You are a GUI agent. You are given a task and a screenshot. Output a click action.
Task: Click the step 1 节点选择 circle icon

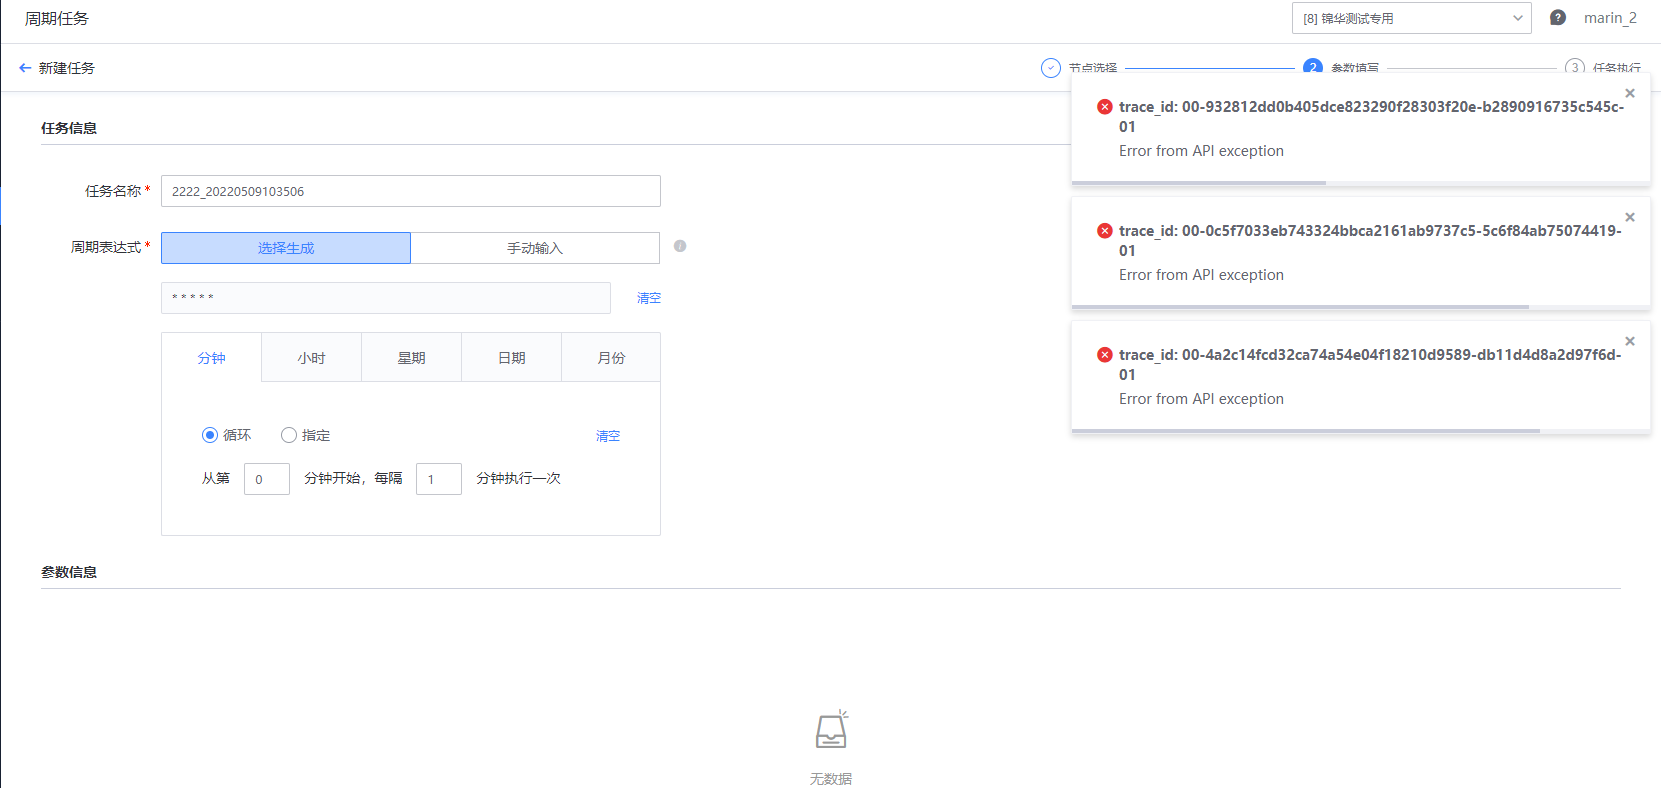(x=1050, y=68)
